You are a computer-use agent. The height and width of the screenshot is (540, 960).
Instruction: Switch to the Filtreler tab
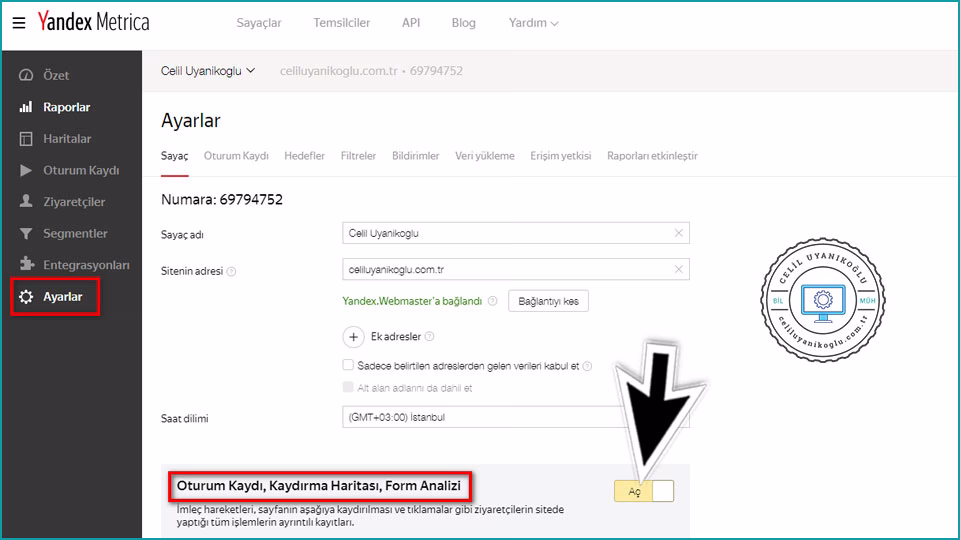358,156
